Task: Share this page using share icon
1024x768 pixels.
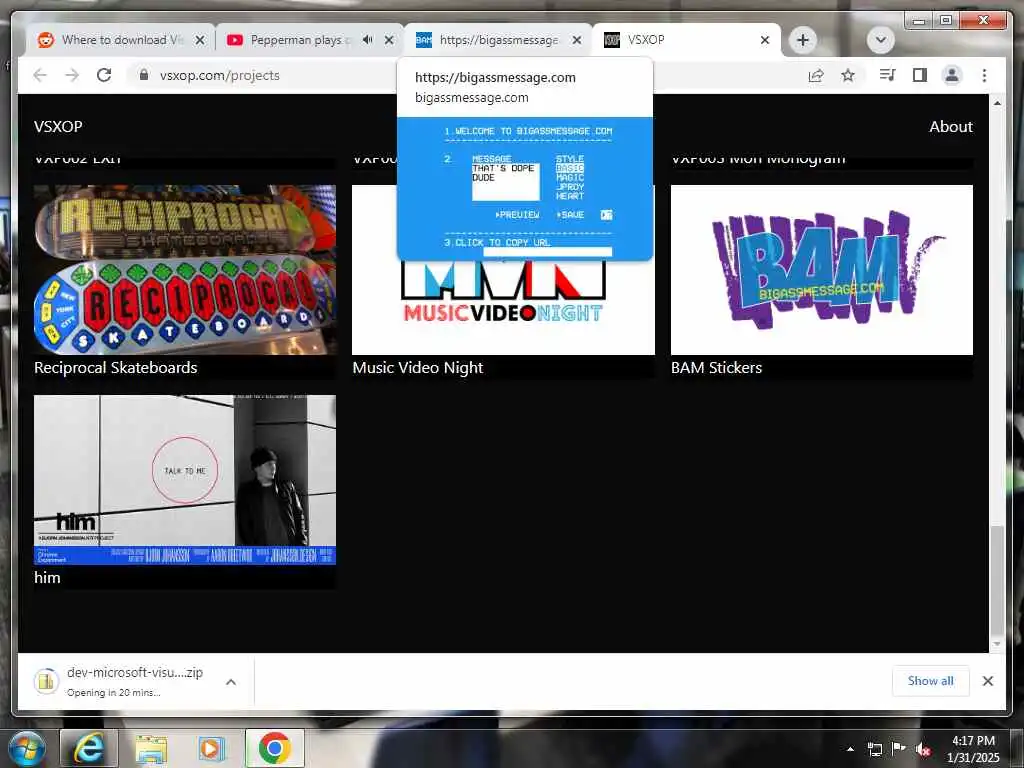Action: (x=816, y=75)
